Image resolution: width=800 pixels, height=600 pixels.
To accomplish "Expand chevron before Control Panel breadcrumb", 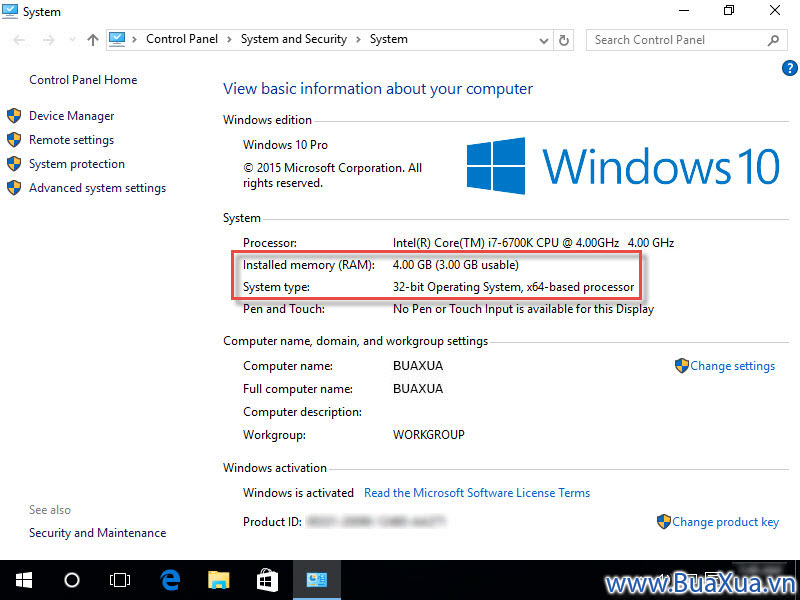I will (x=134, y=40).
